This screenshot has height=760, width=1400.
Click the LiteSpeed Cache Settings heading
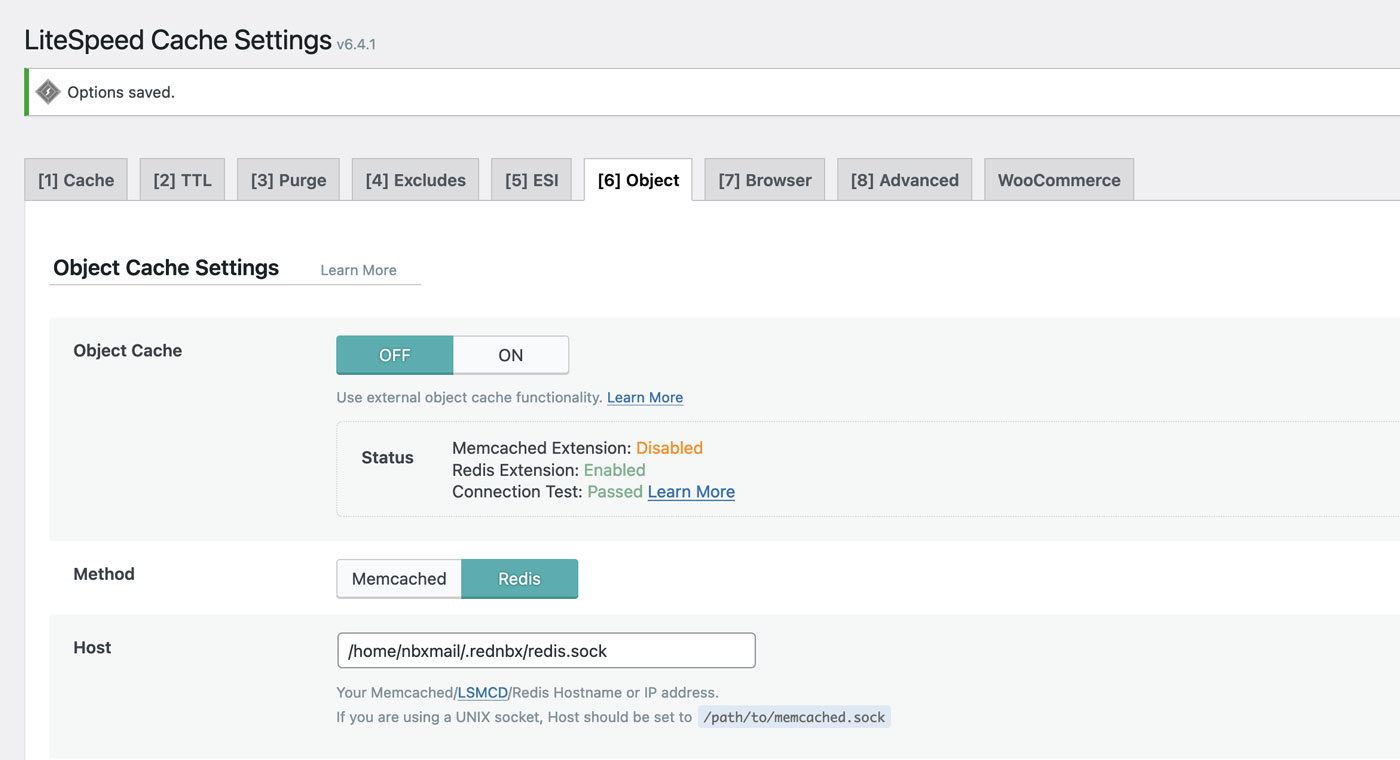(178, 40)
